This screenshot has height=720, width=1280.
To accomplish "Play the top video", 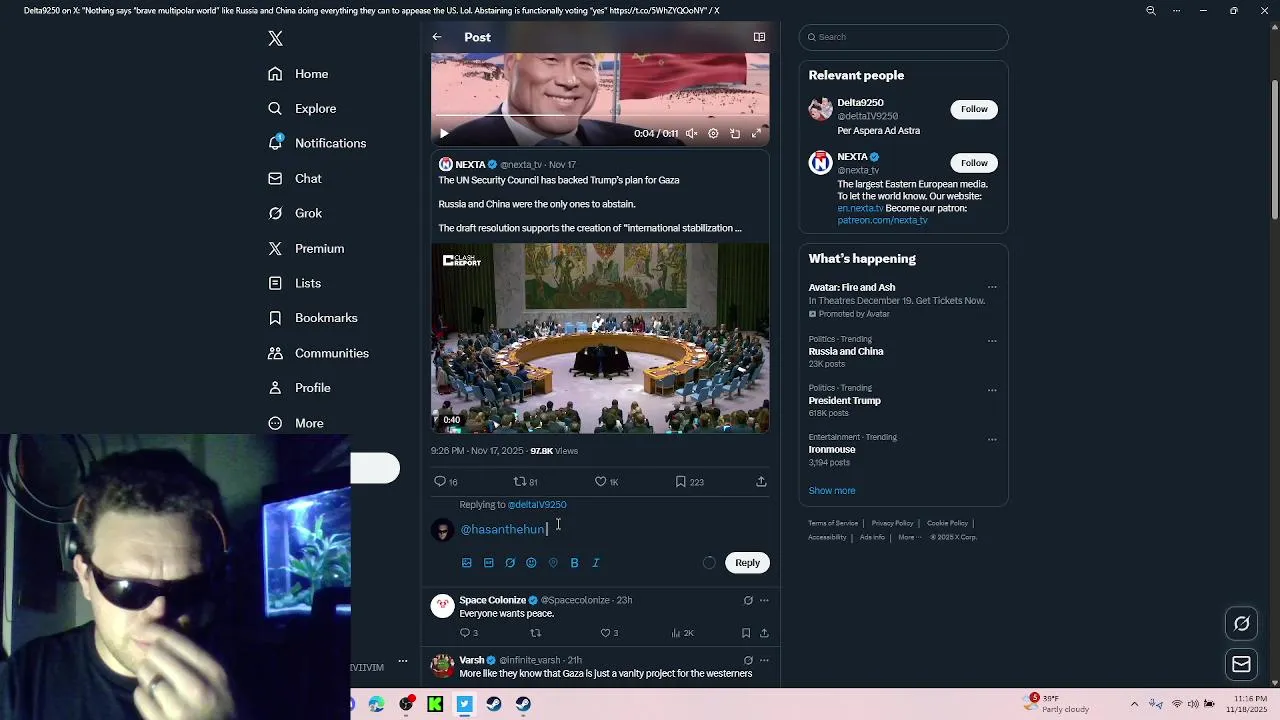I will (x=444, y=133).
